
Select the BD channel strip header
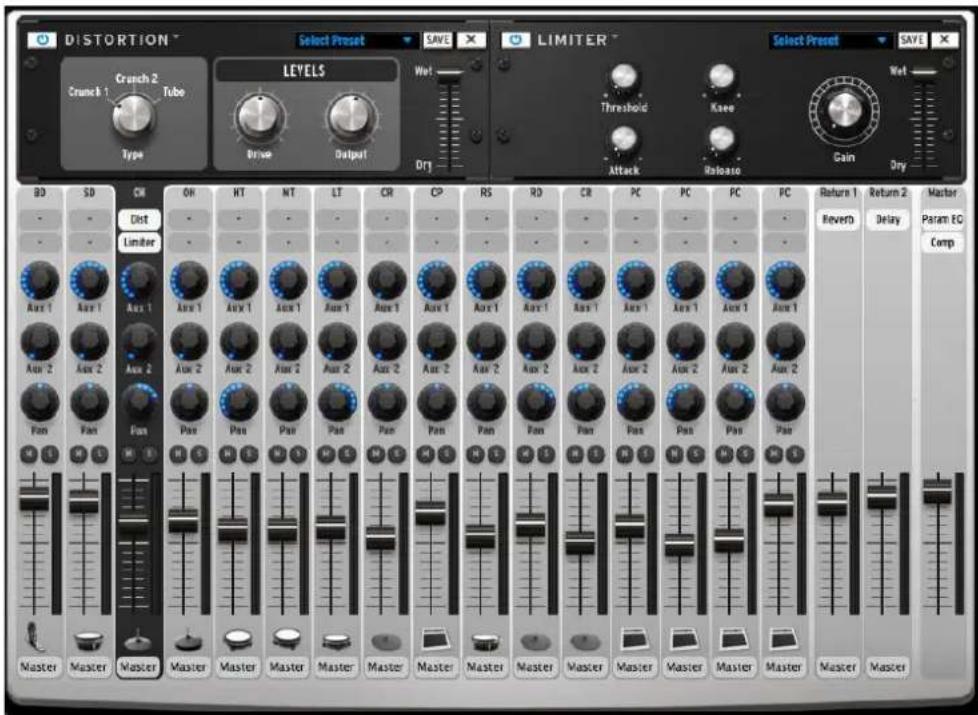tap(39, 193)
